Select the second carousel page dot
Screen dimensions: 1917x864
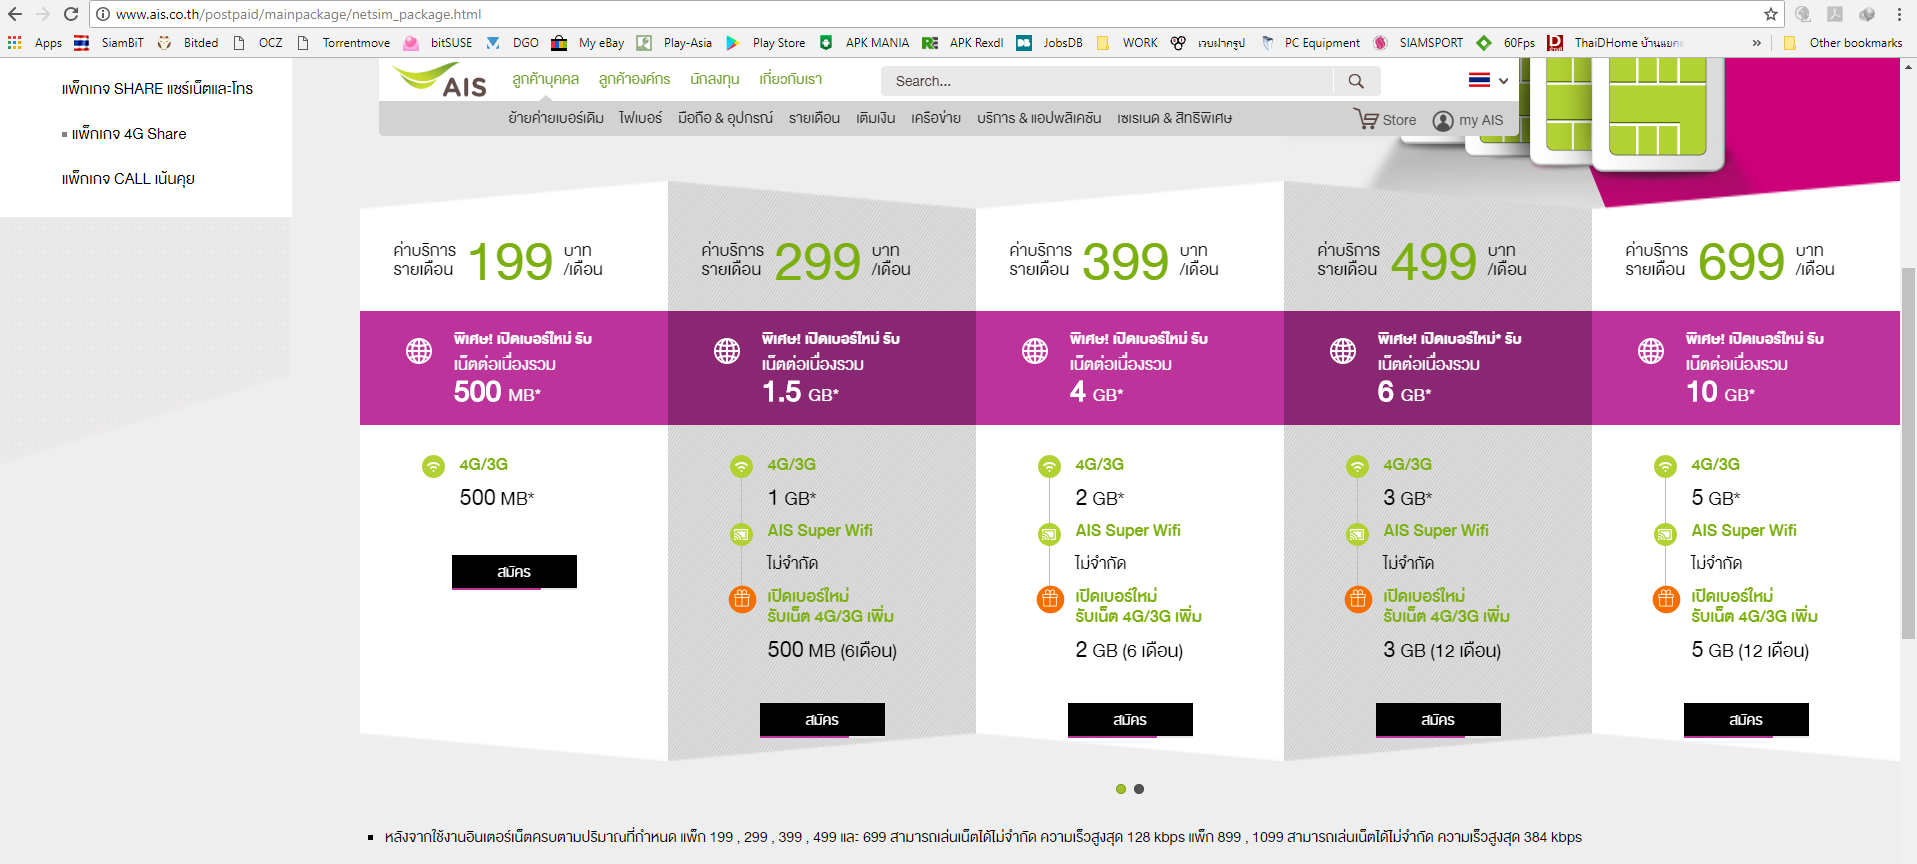tap(1139, 789)
